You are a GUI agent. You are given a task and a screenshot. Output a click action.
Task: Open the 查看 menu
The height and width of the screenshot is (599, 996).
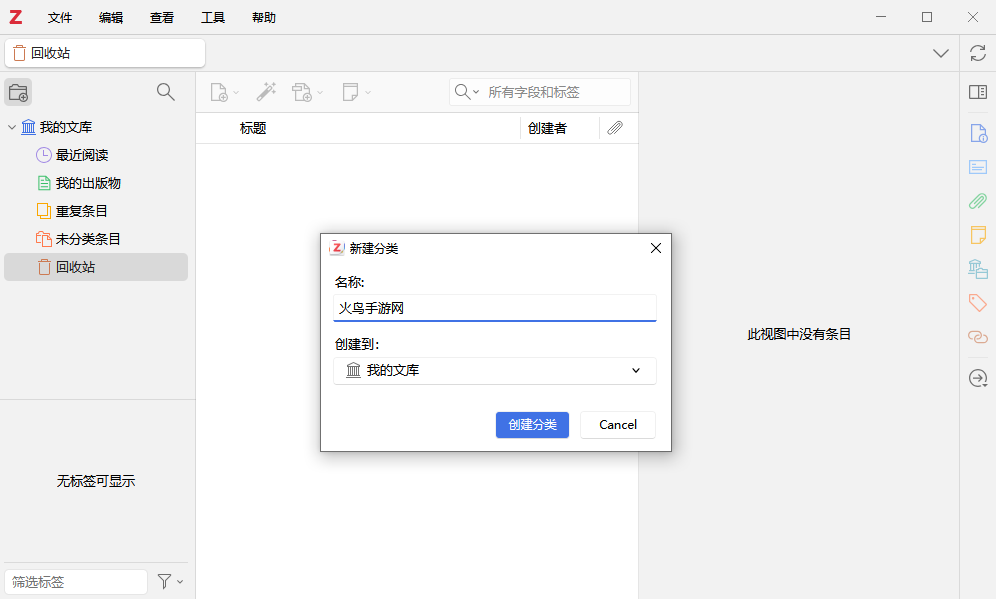161,18
